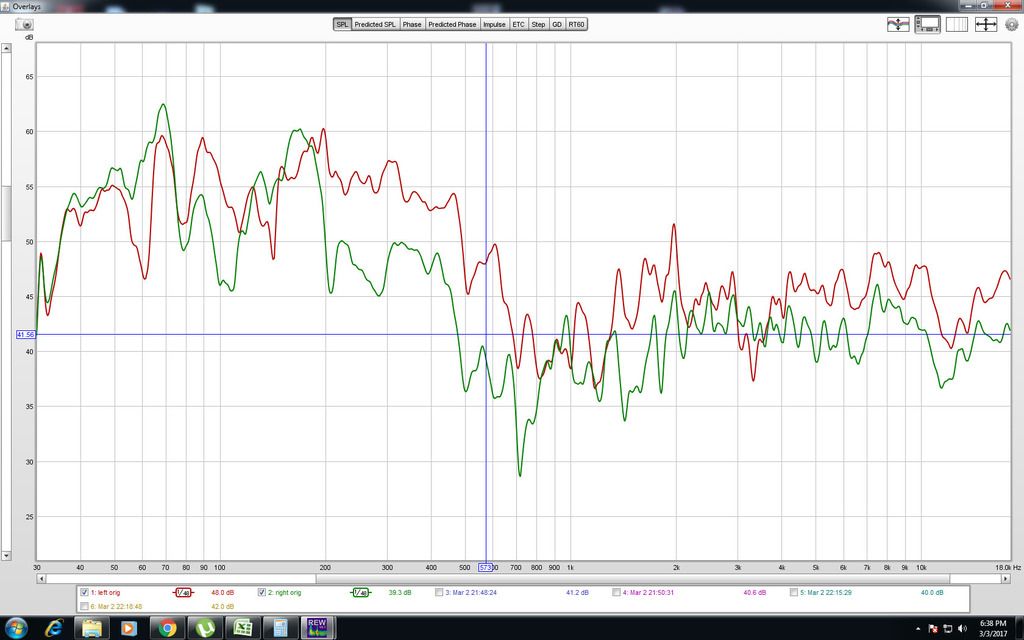This screenshot has width=1024, height=640.
Task: Click the 48.0 dB value for left orig
Action: (222, 593)
